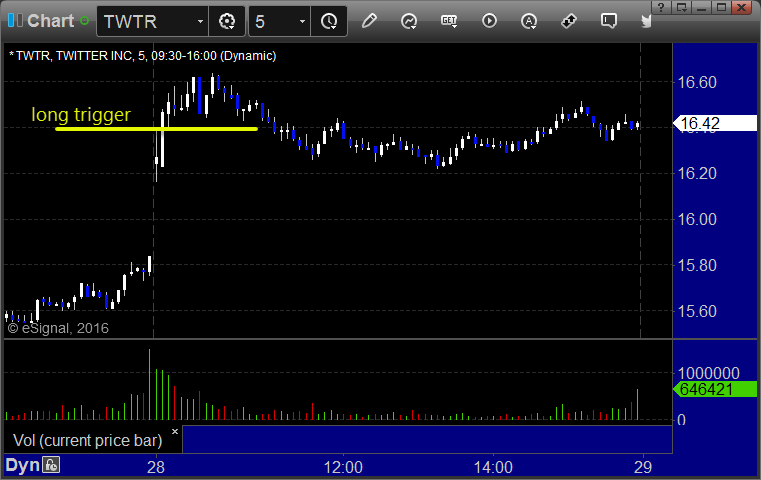Image resolution: width=761 pixels, height=480 pixels.
Task: Select the yellow long trigger line
Action: [x=157, y=129]
